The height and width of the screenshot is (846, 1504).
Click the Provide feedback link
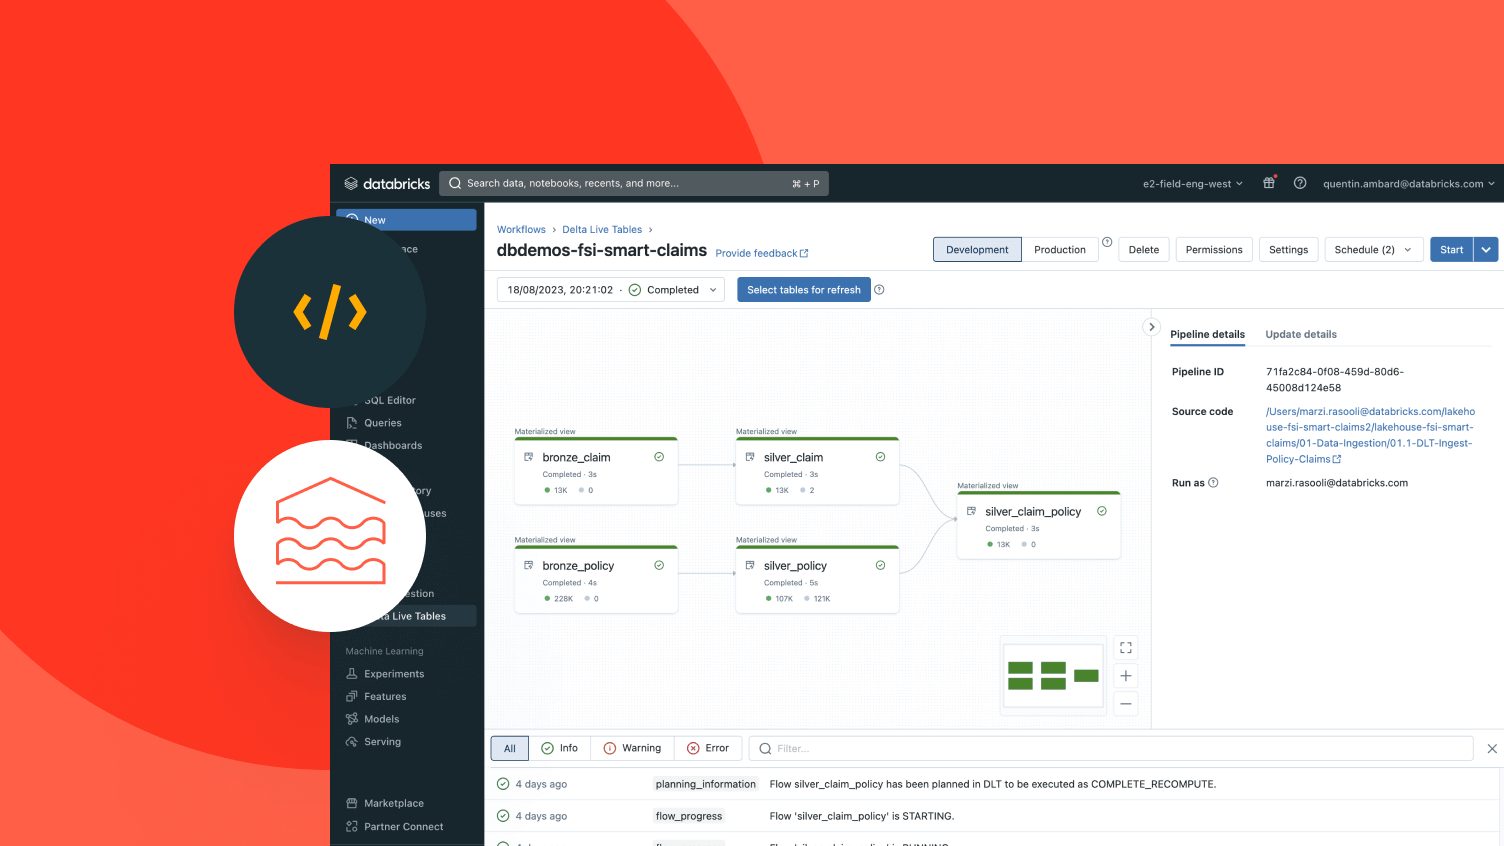coord(762,254)
